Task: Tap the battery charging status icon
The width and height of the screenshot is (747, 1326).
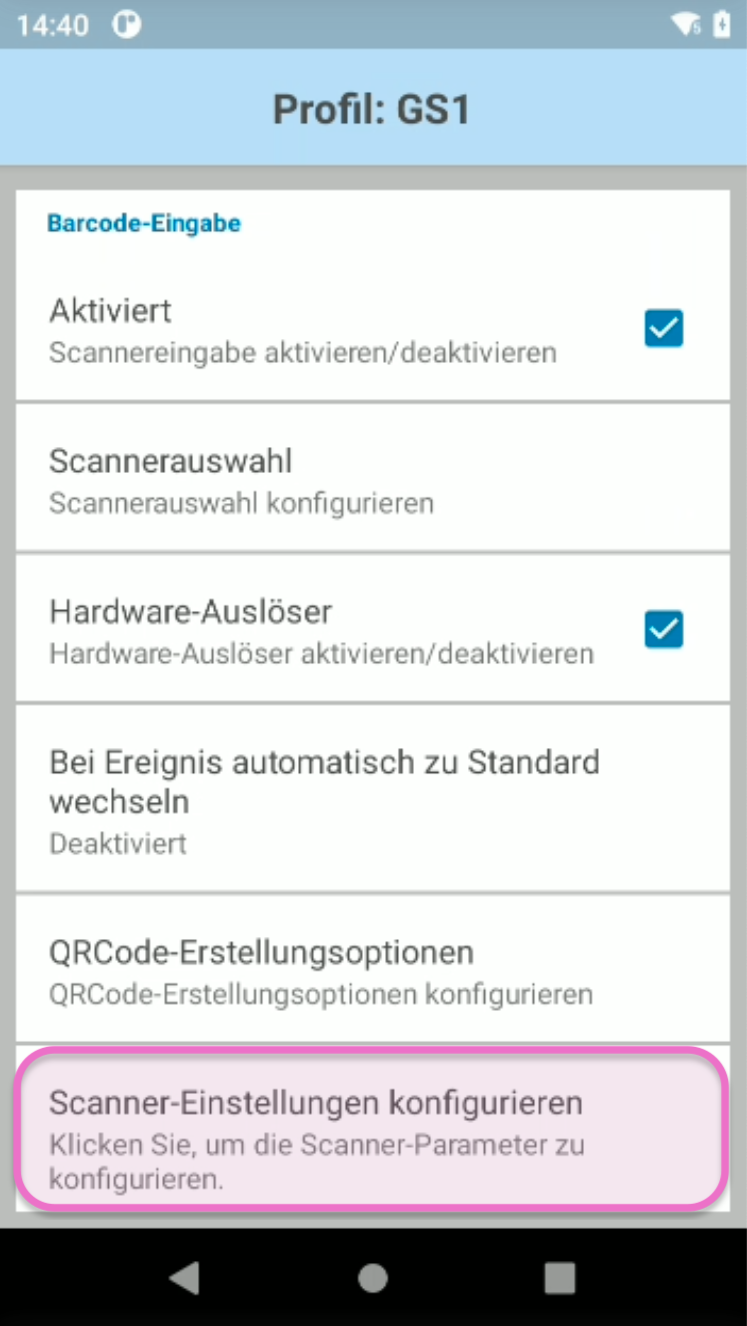Action: [721, 24]
